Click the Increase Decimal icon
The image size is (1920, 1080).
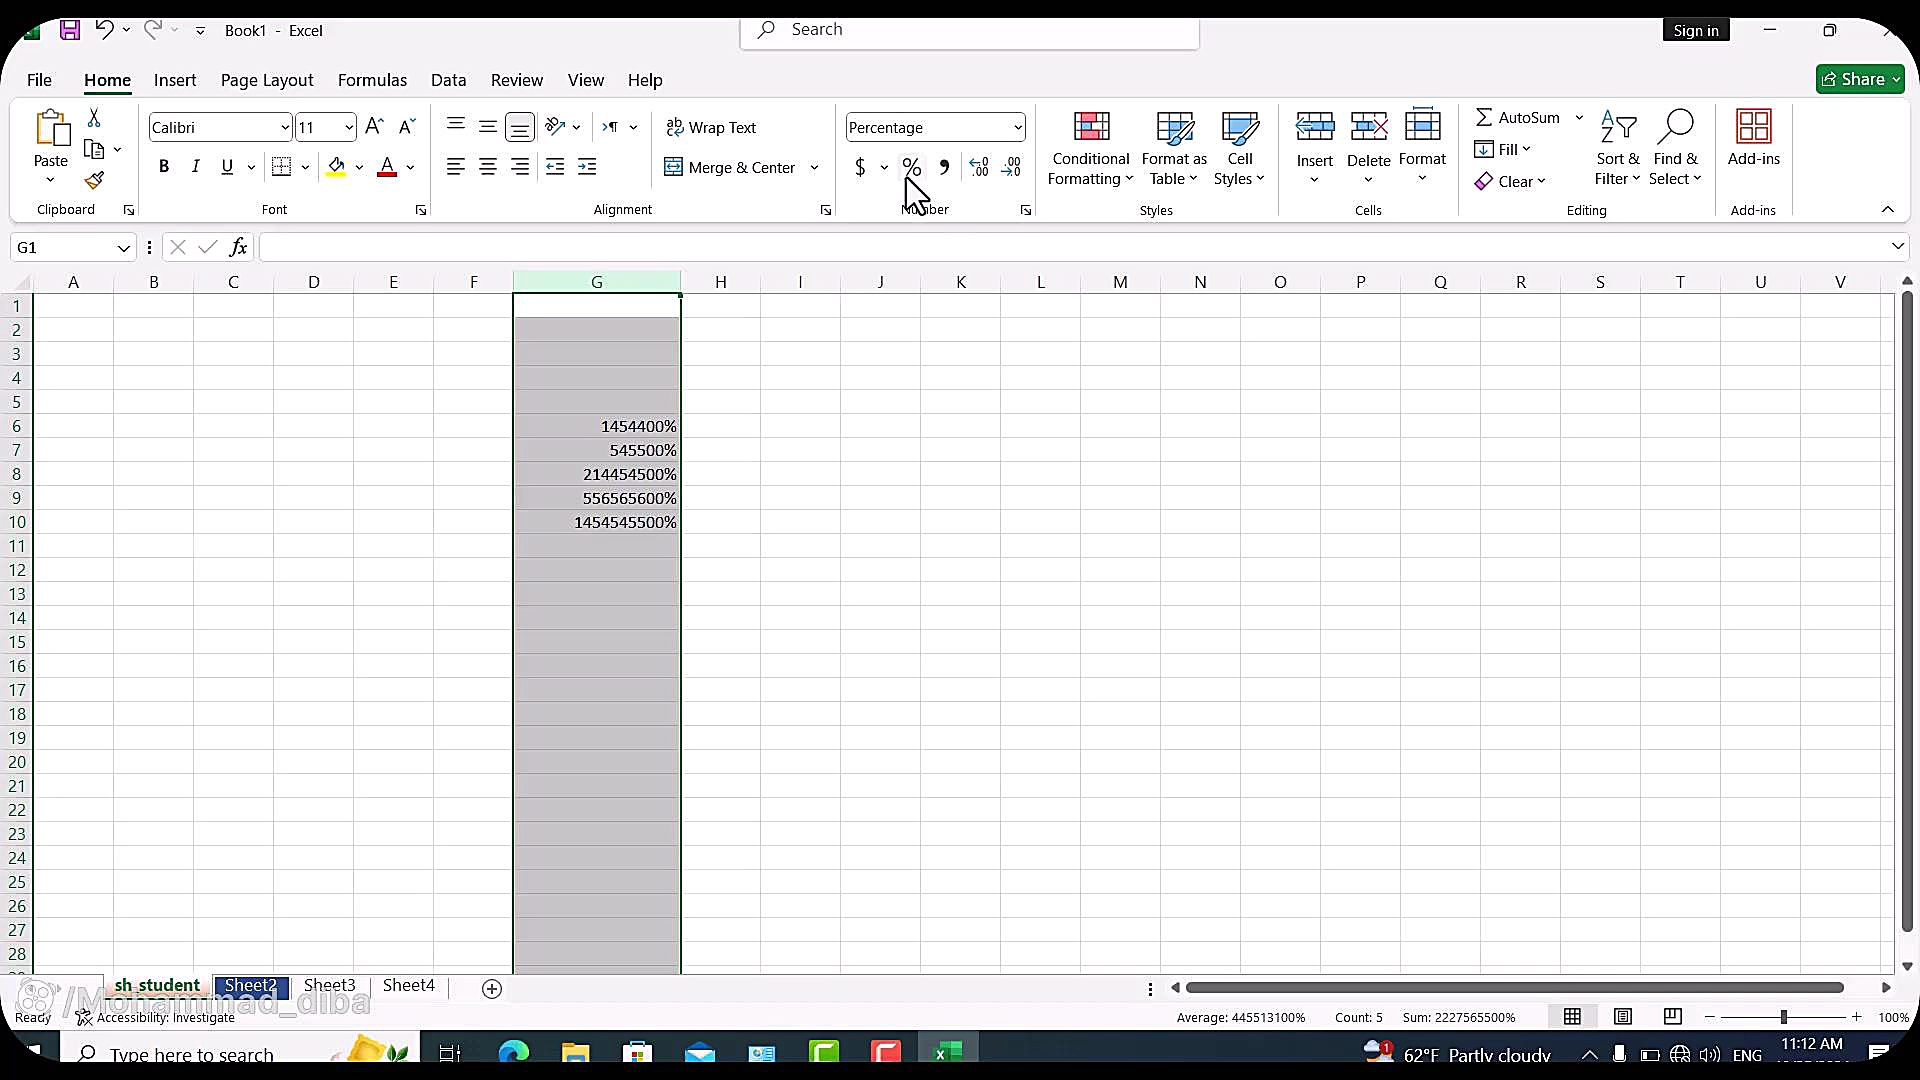click(979, 167)
